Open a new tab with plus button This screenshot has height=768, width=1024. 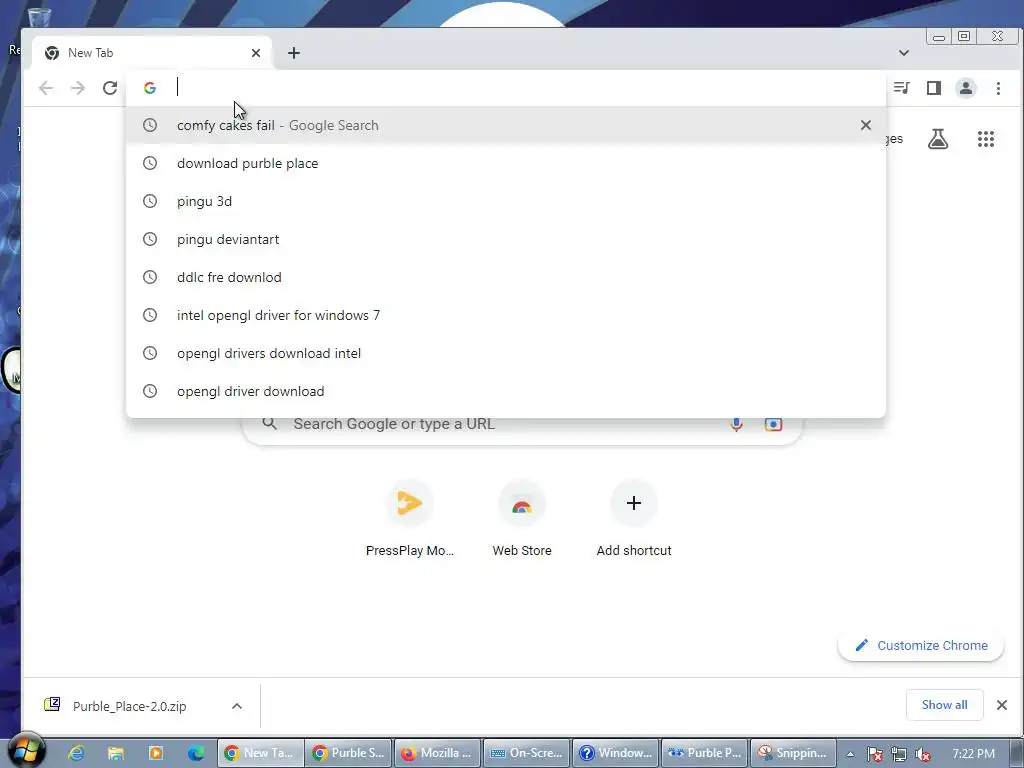coord(294,53)
